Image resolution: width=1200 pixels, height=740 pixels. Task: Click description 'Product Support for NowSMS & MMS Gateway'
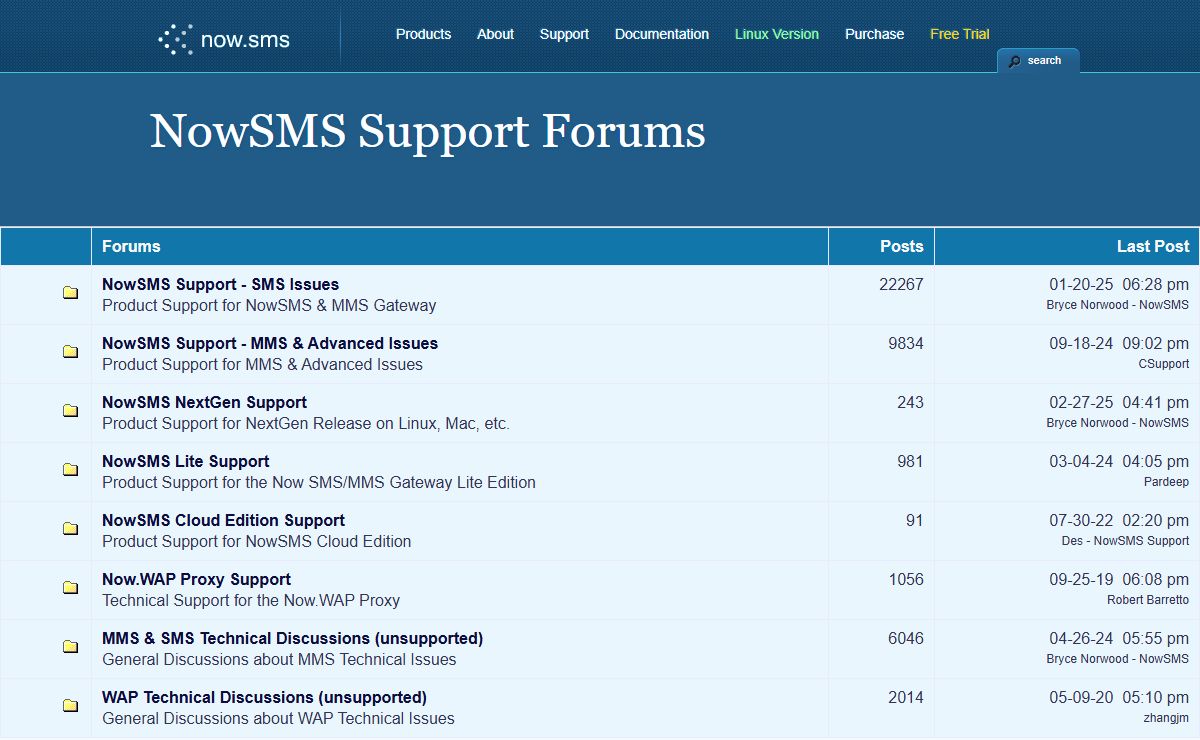pyautogui.click(x=269, y=305)
